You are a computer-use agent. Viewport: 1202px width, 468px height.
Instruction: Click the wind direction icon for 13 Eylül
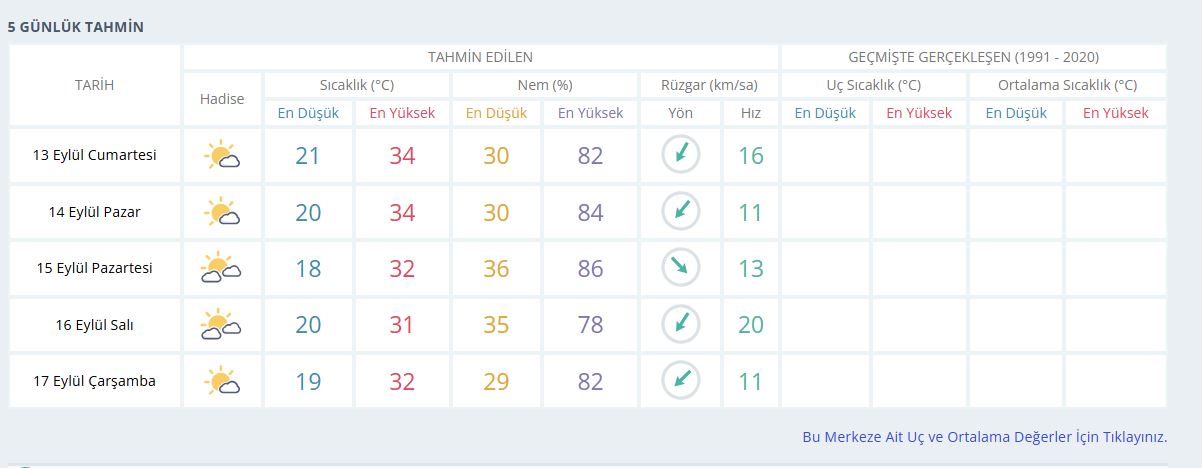[681, 155]
